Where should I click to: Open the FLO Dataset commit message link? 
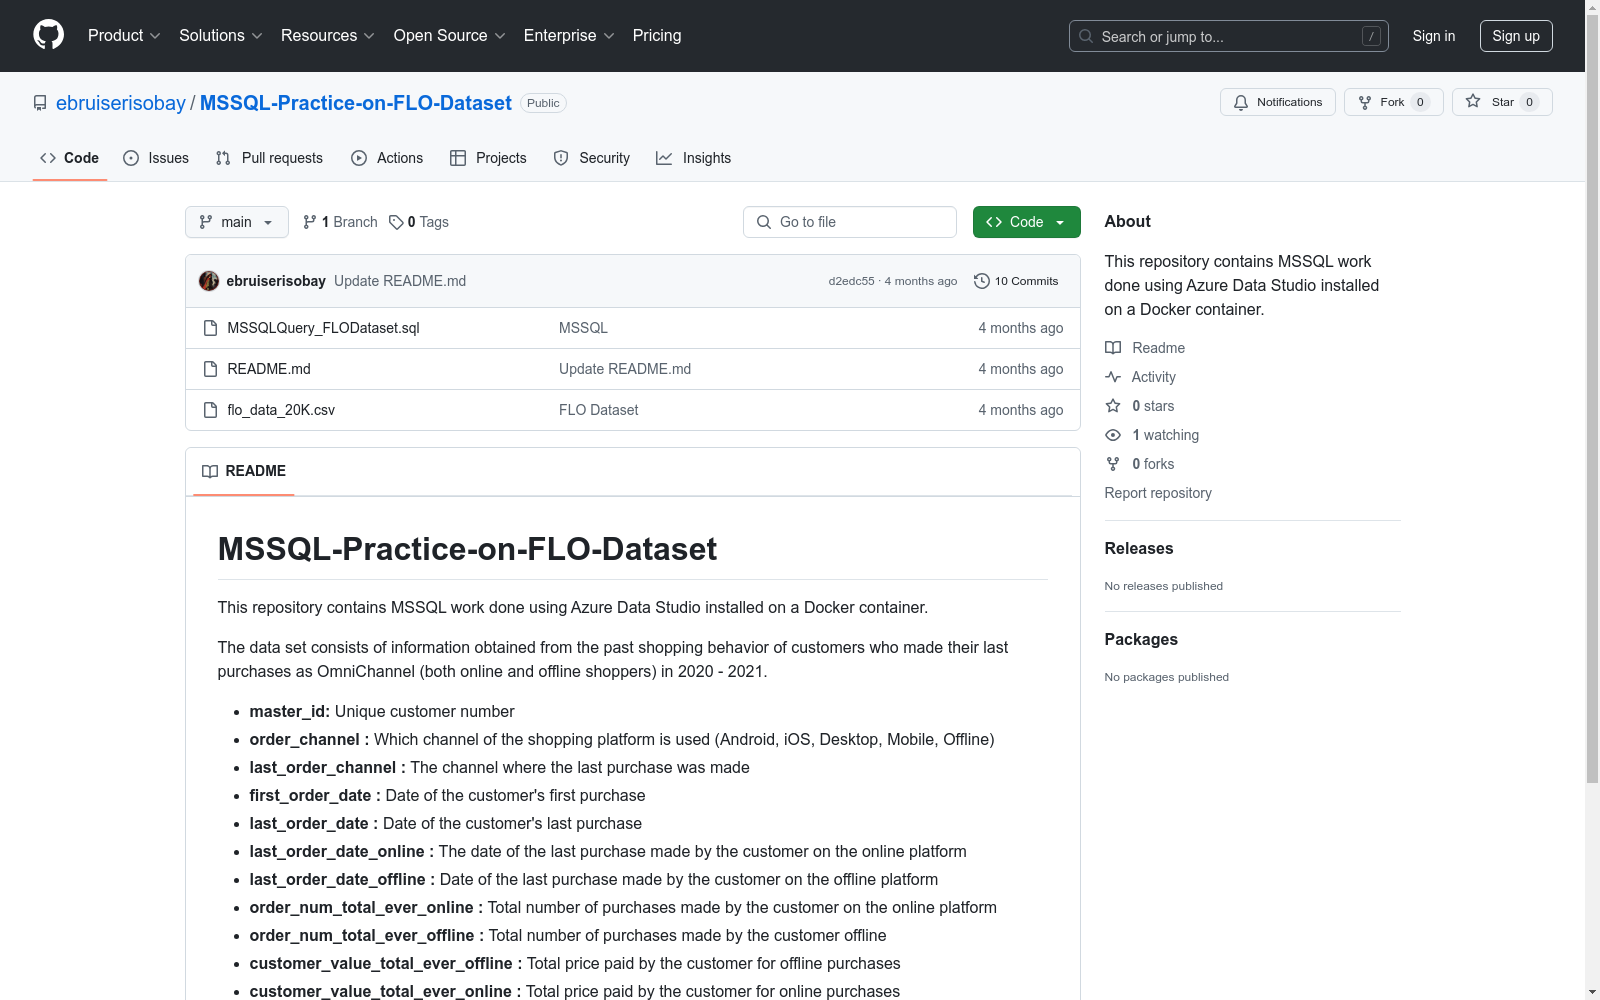pos(598,410)
